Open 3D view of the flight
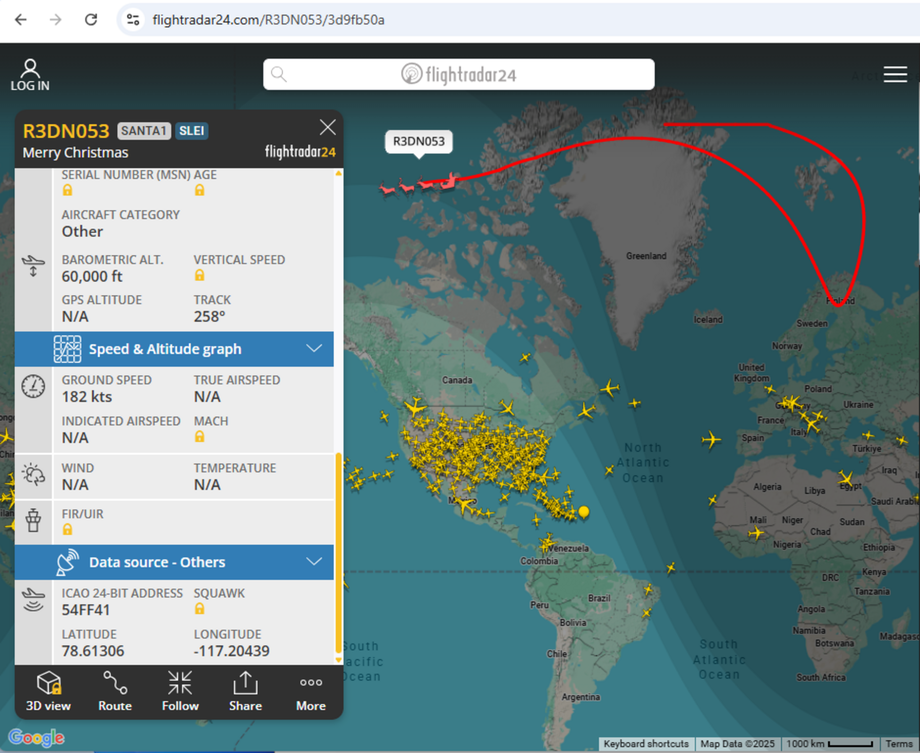The image size is (920, 753). point(48,691)
